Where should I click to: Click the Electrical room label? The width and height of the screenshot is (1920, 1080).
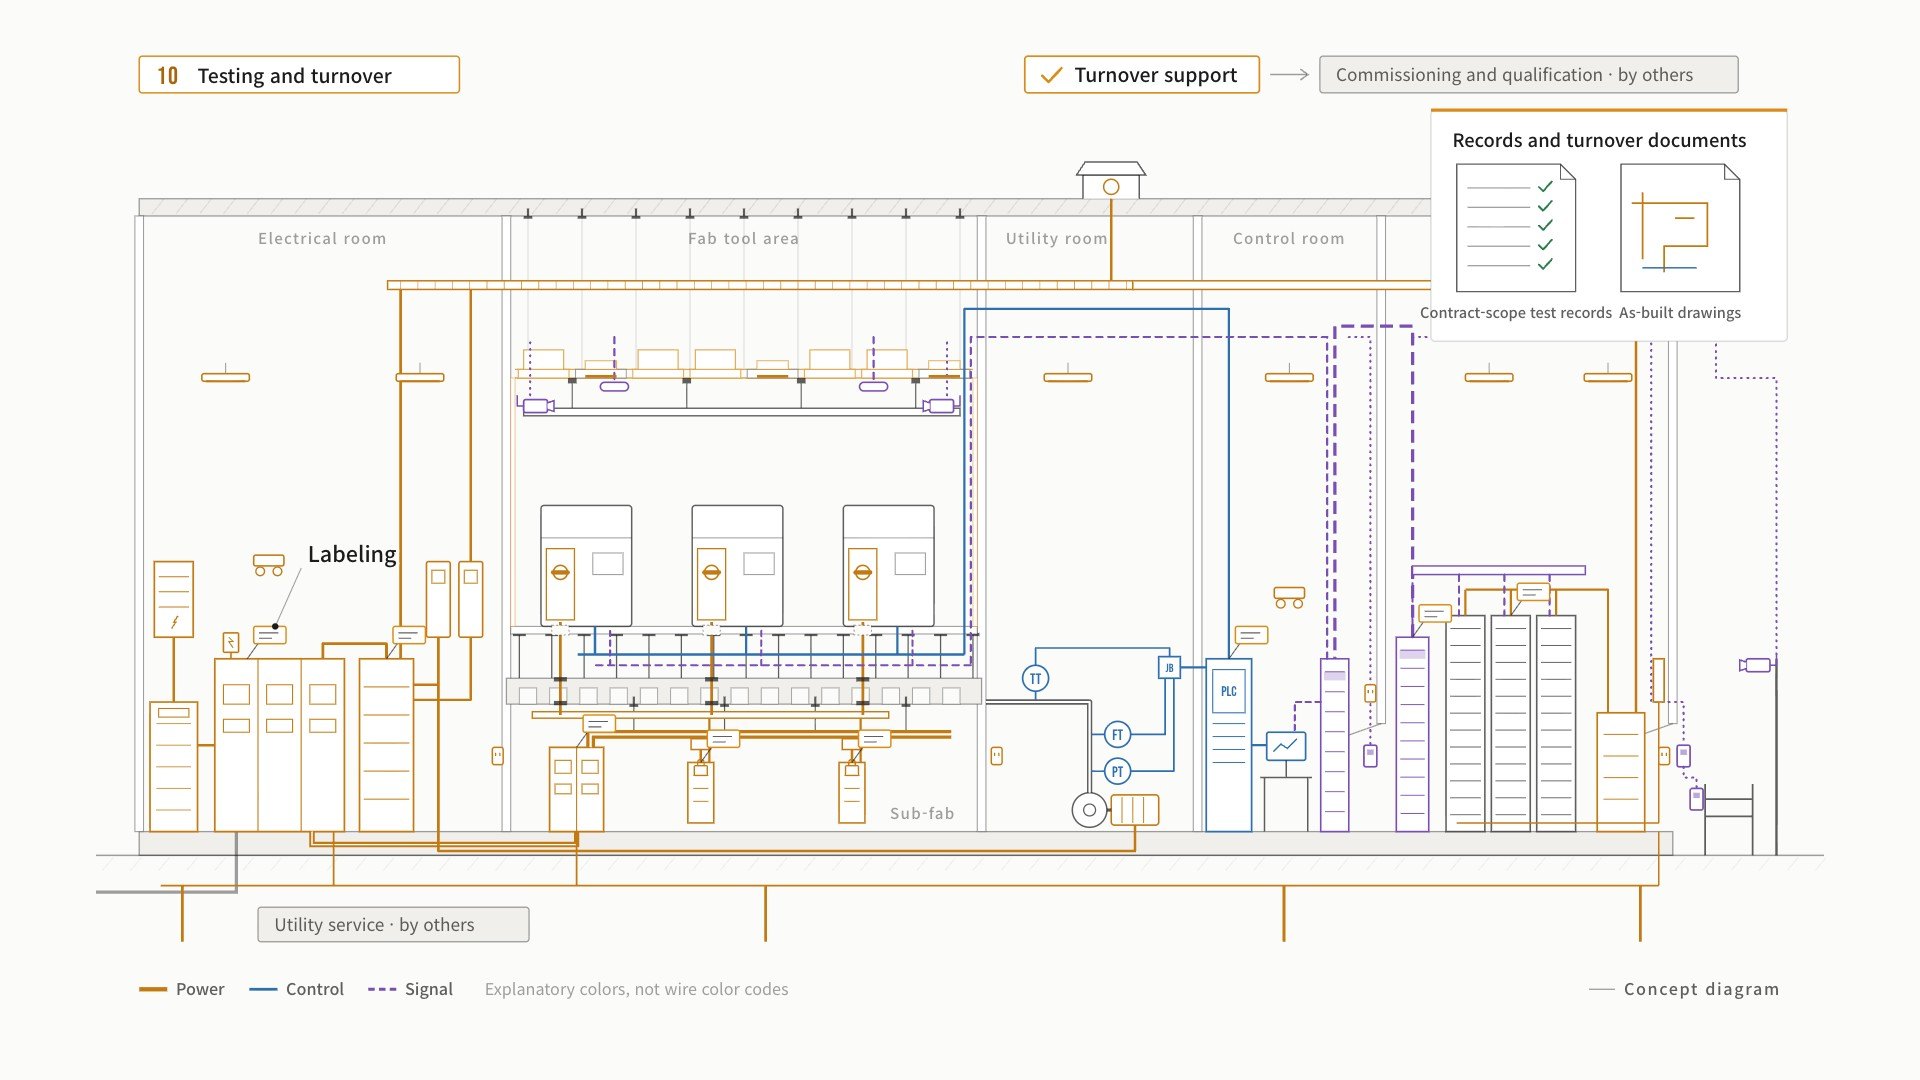click(x=322, y=239)
